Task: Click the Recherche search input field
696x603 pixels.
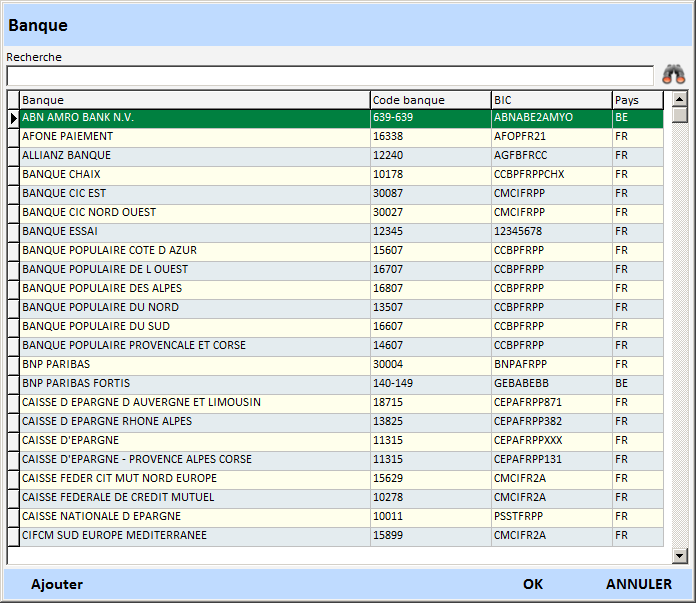Action: coord(330,76)
